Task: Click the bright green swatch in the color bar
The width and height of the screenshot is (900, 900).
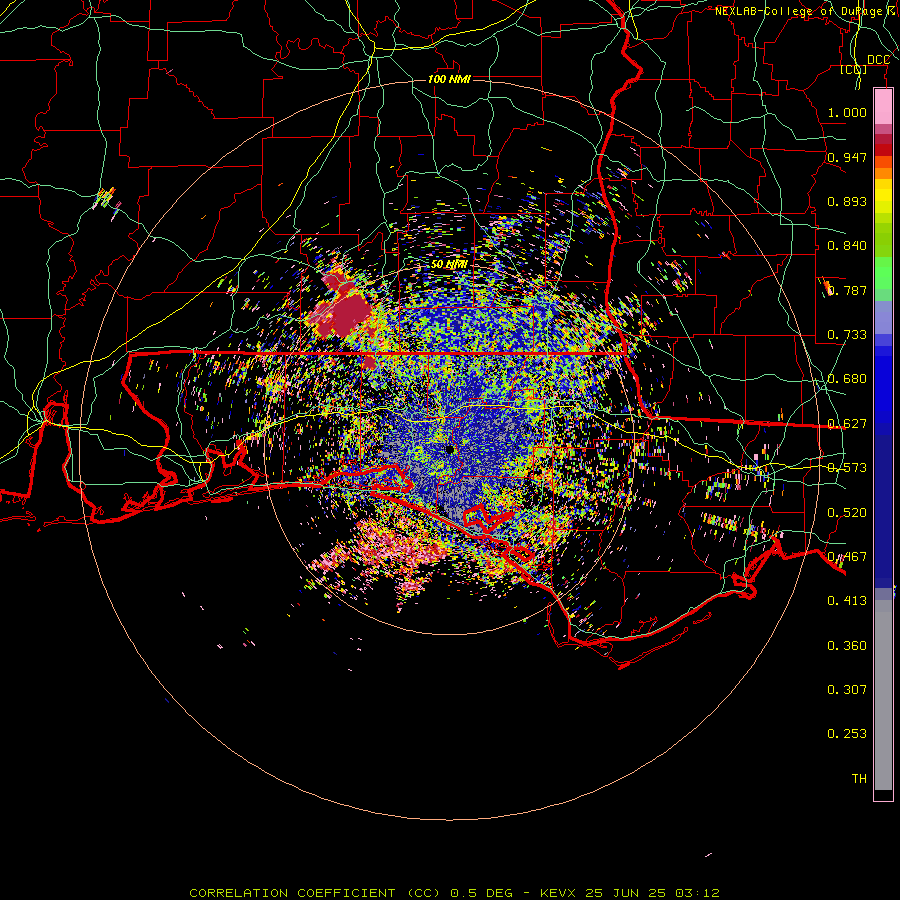Action: coord(883,273)
